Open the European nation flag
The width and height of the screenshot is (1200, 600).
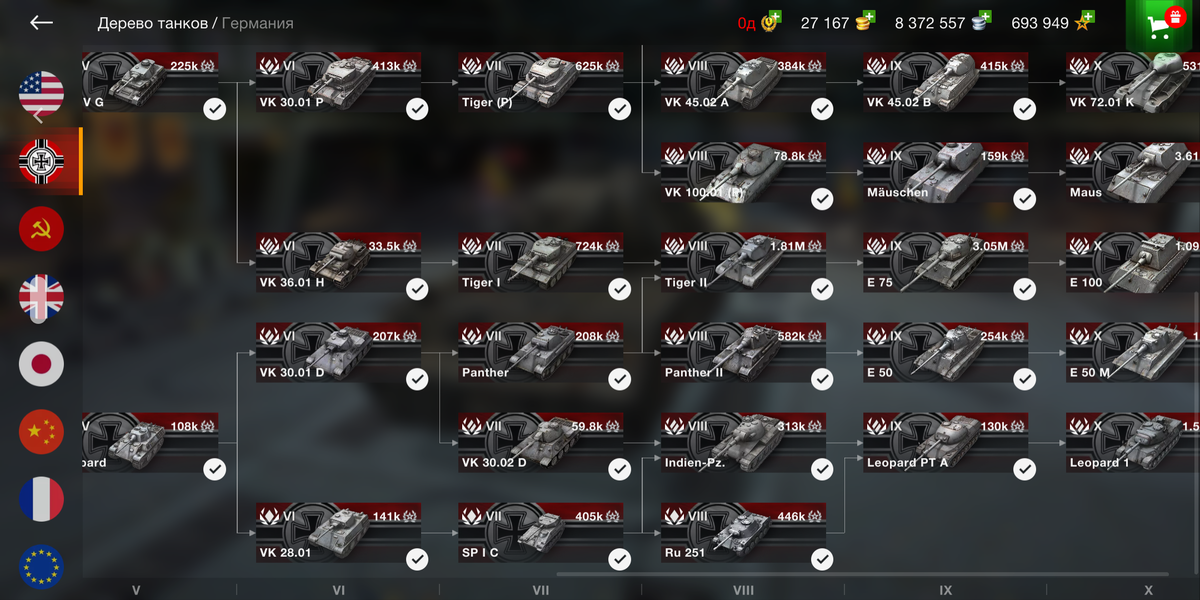(41, 567)
